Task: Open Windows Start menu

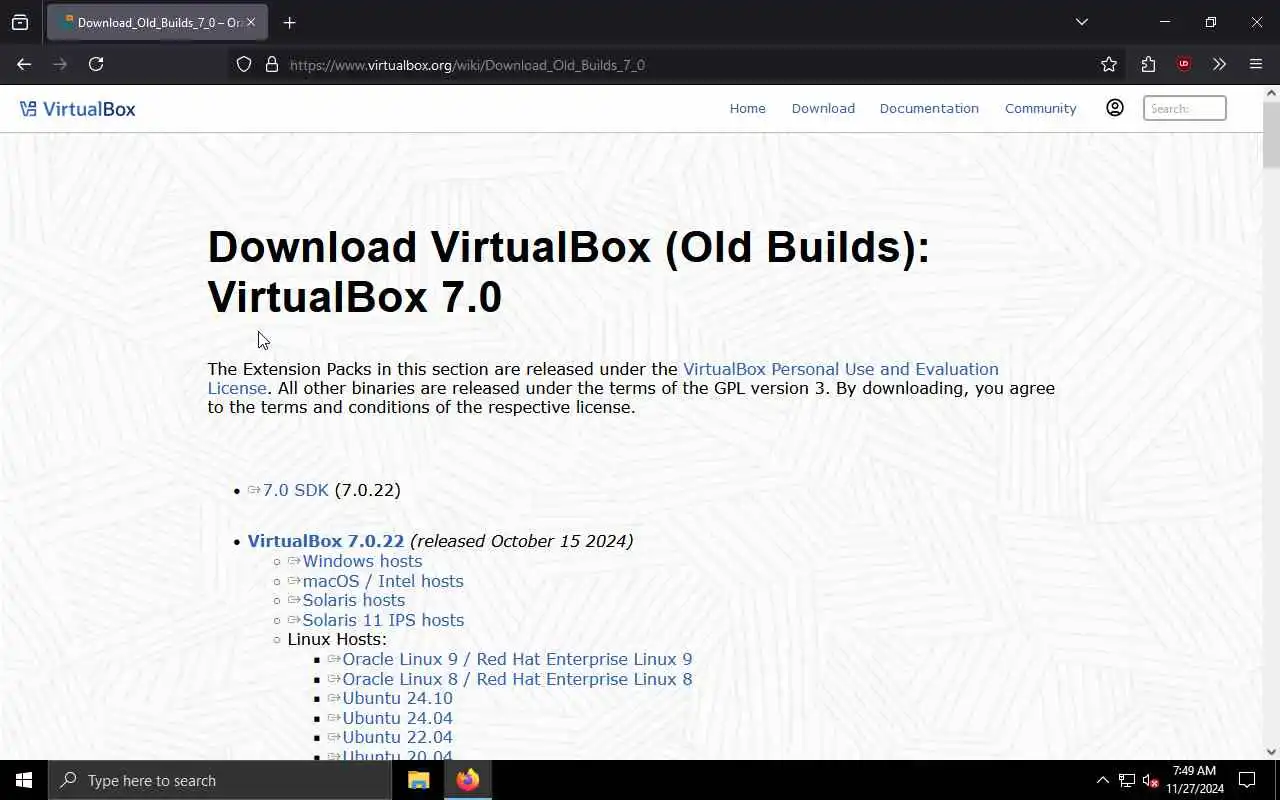Action: [x=24, y=780]
